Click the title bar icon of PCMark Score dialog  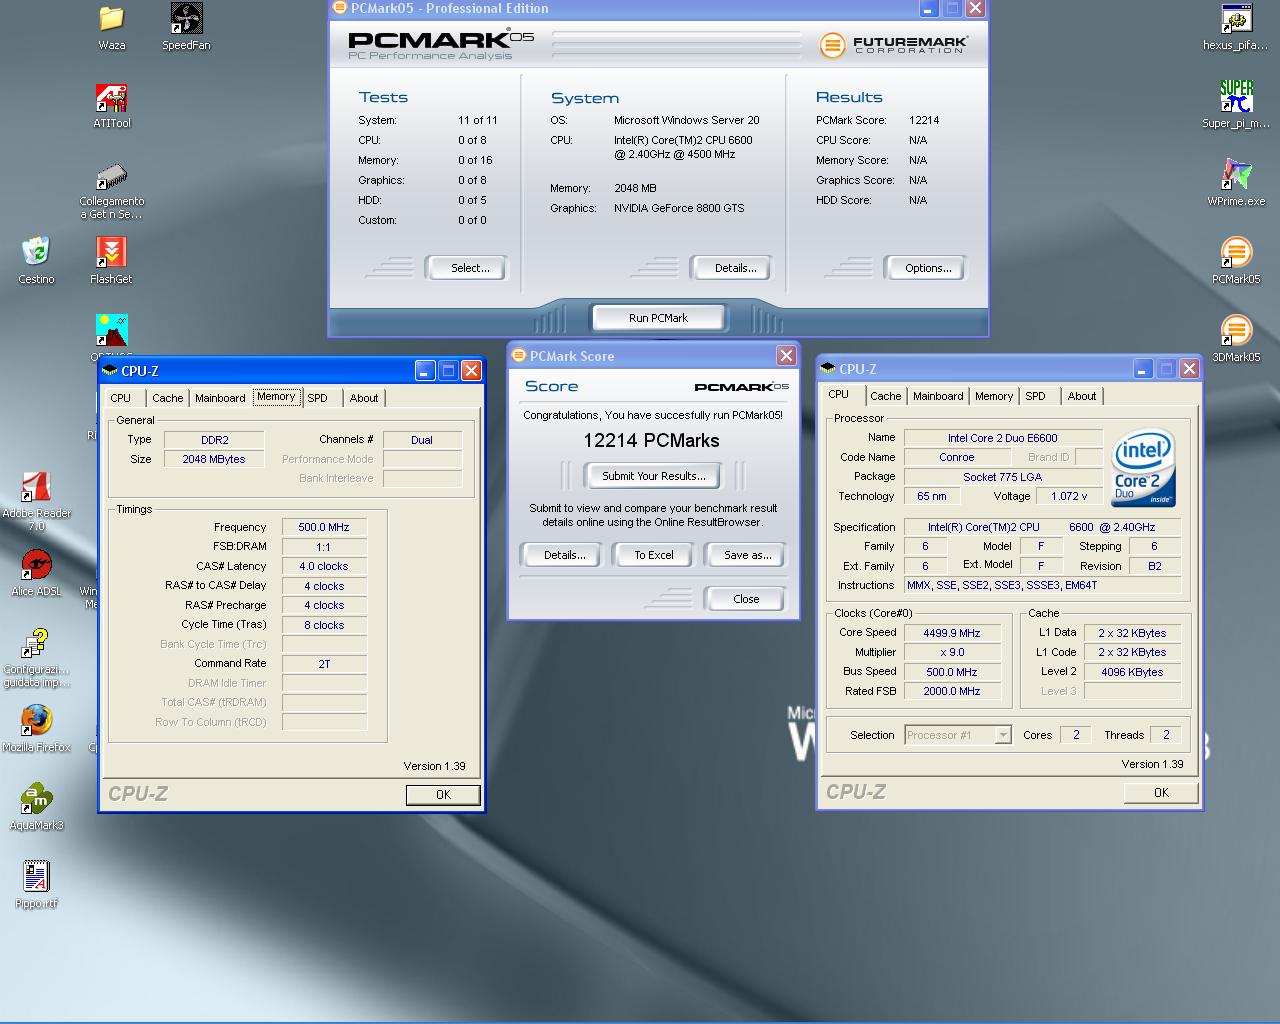519,356
